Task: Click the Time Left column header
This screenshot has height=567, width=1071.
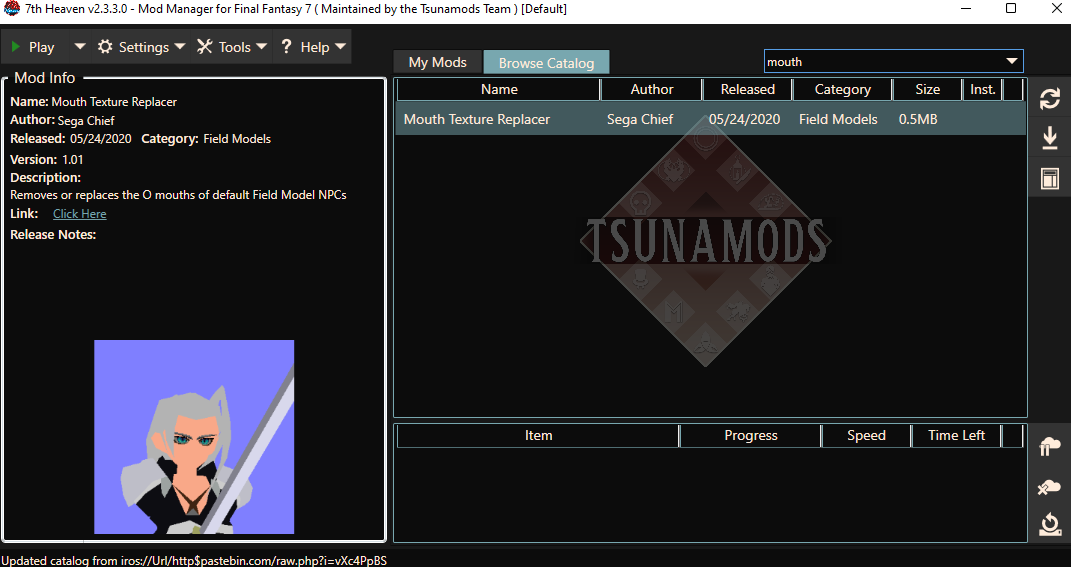Action: [956, 436]
